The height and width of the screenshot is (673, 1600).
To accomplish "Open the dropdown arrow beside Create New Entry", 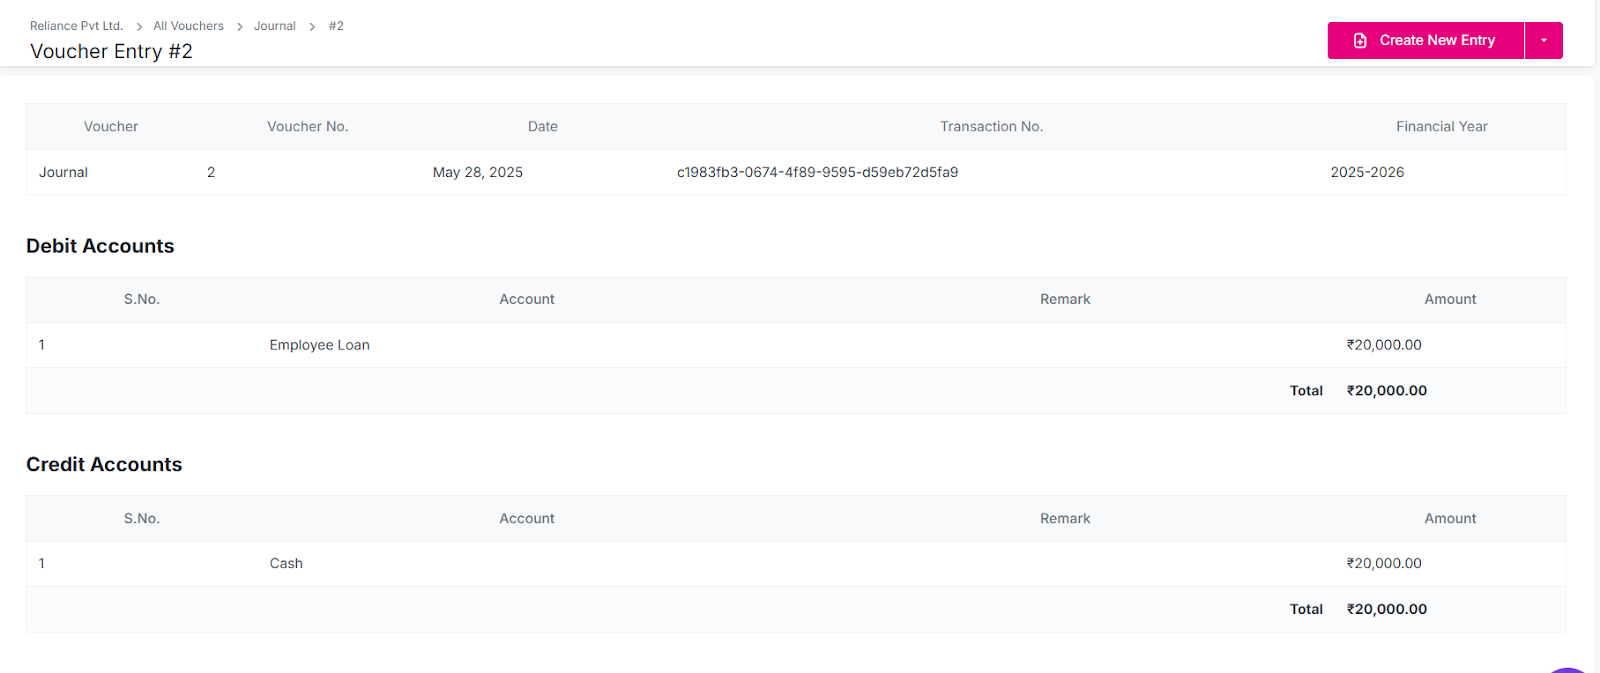I will click(1544, 40).
